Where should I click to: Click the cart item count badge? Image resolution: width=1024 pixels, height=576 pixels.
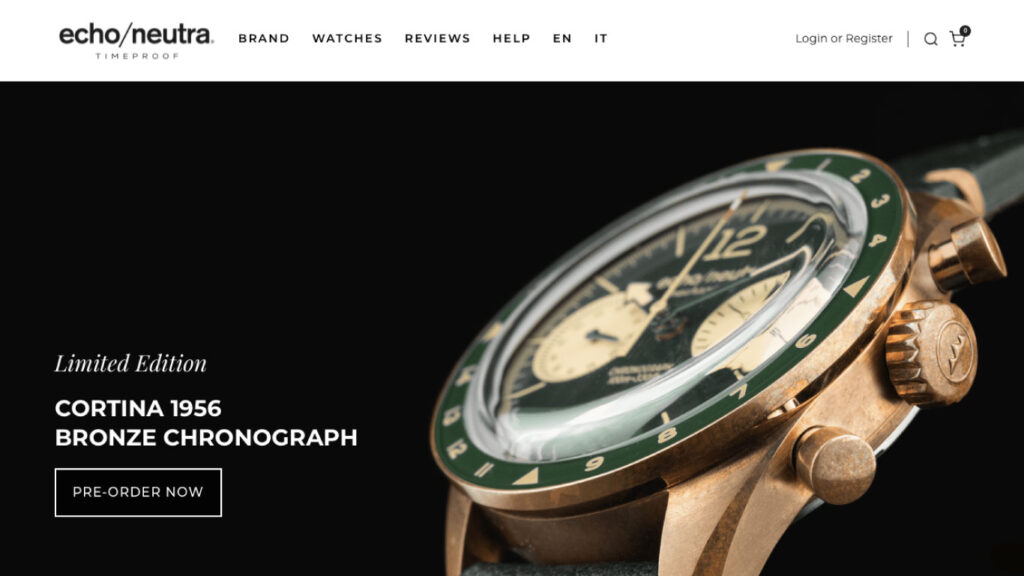(965, 31)
